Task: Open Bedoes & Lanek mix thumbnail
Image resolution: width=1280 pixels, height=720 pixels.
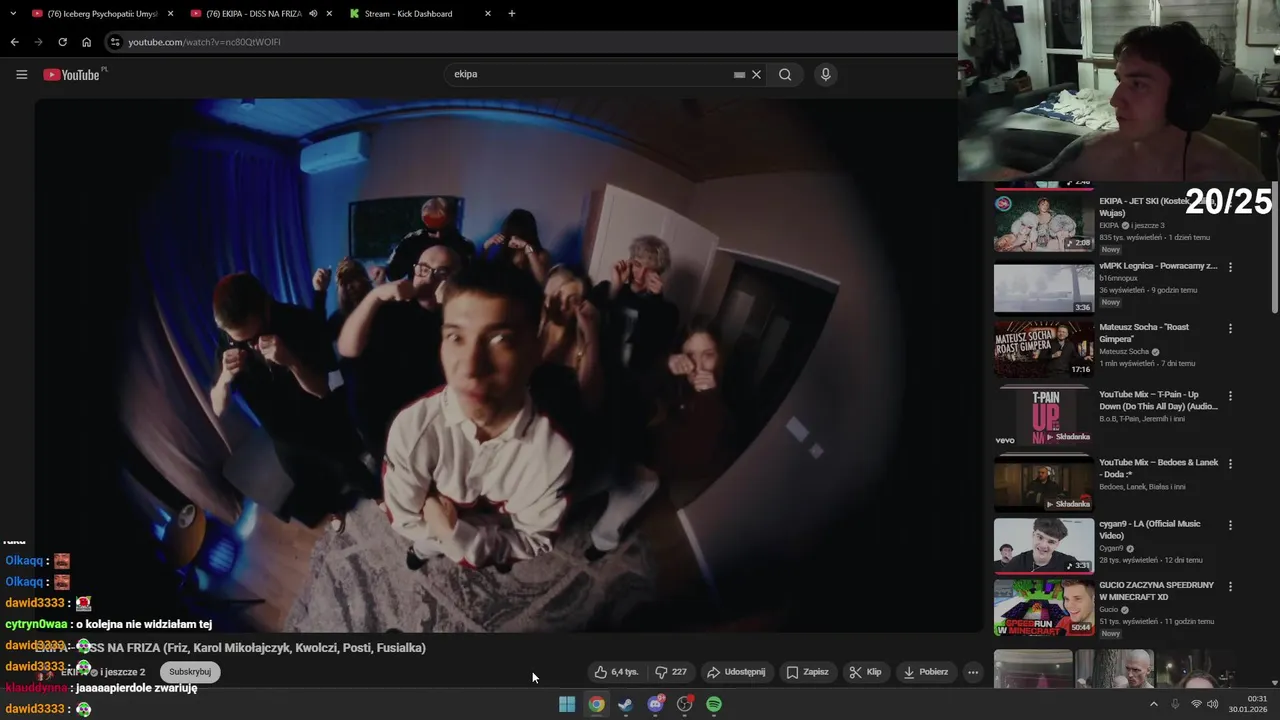Action: 1043,485
